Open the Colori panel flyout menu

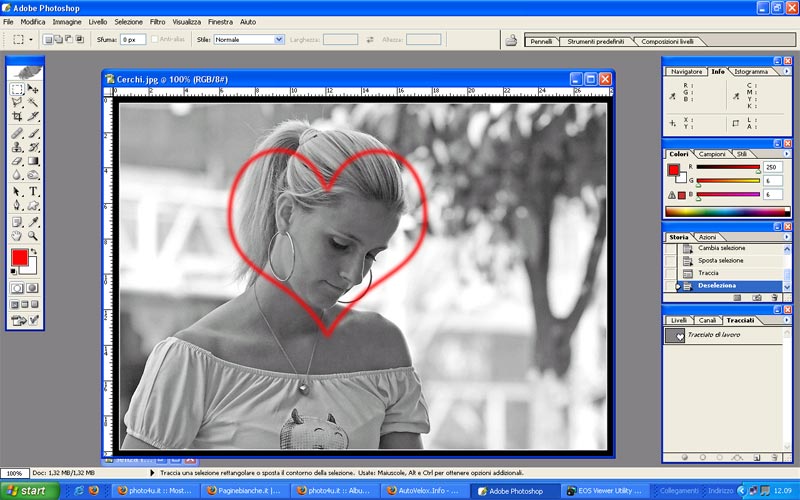point(786,154)
